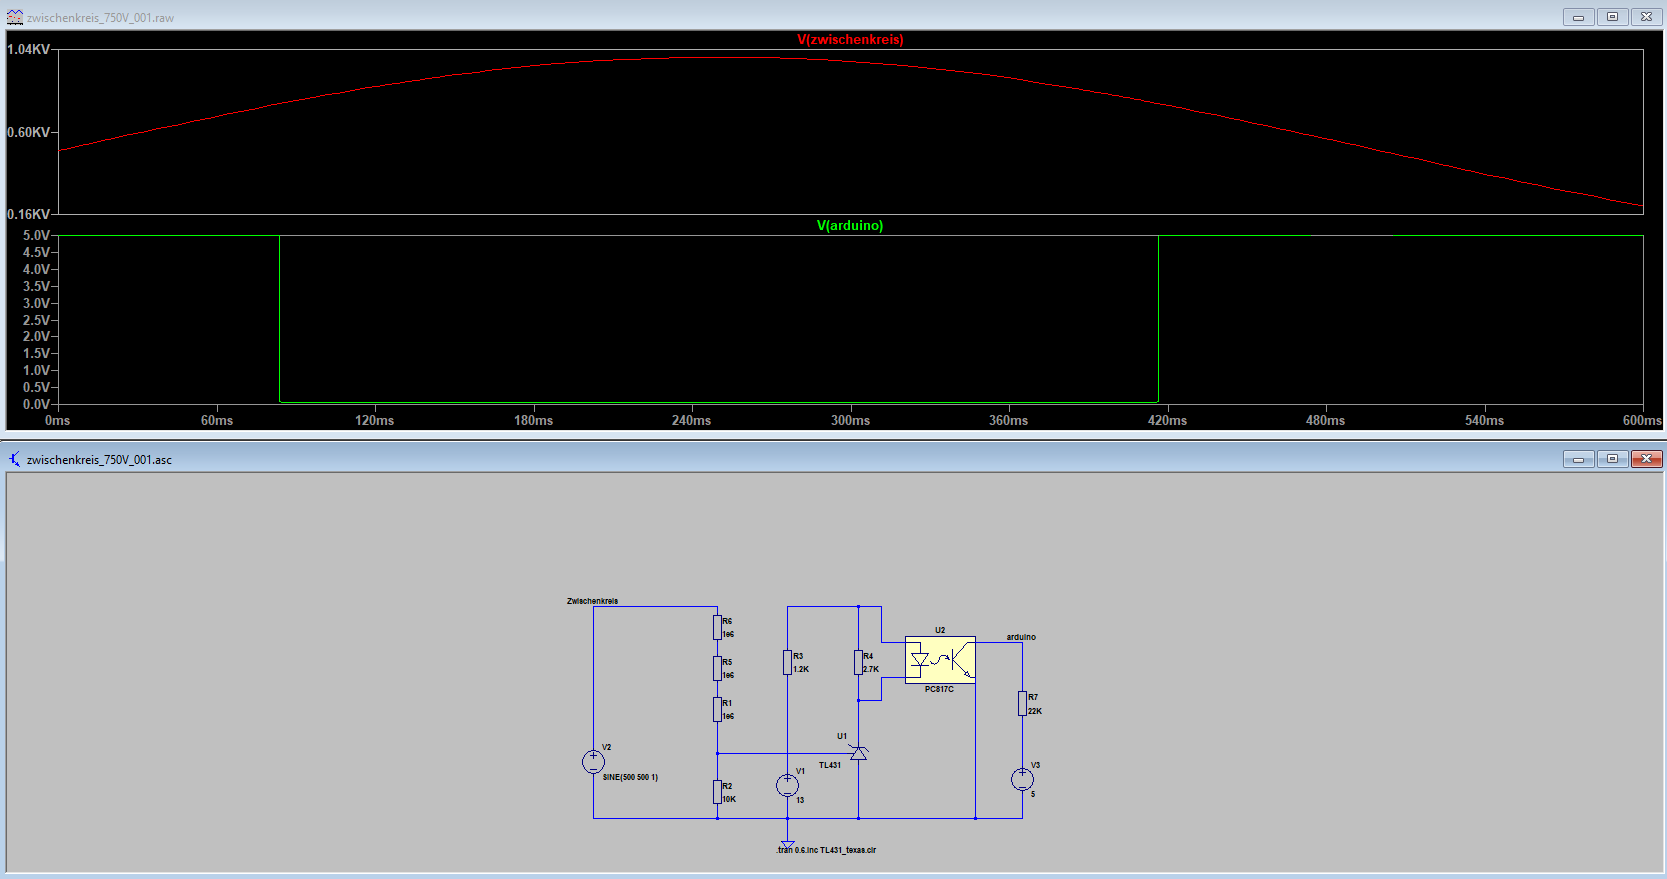The height and width of the screenshot is (879, 1667).
Task: Select the TL431 shunt regulator U1 symbol
Action: coord(858,752)
